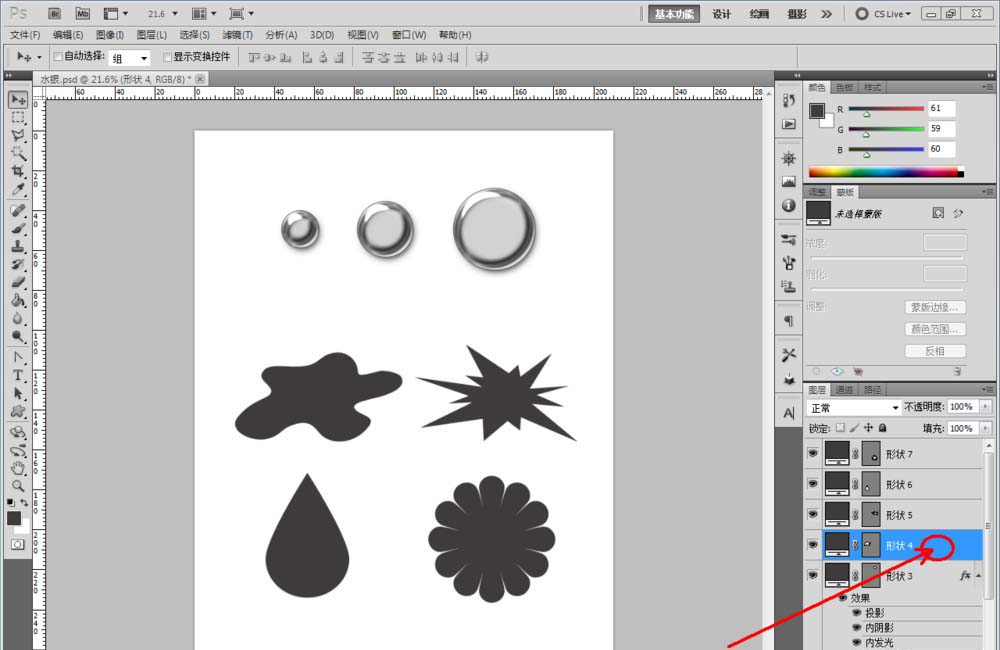Hide the 形状 6 layer
Screen dimensions: 1000x650
tap(812, 484)
